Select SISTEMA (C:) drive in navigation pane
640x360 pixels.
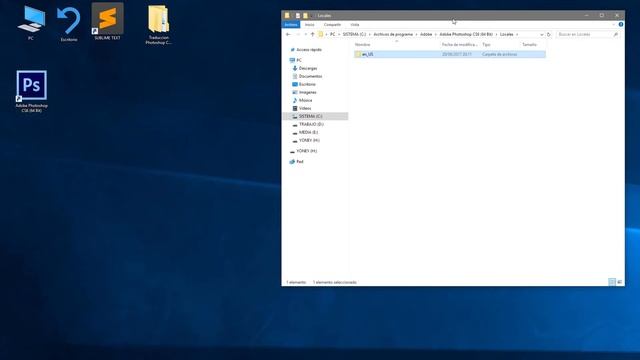[315, 116]
